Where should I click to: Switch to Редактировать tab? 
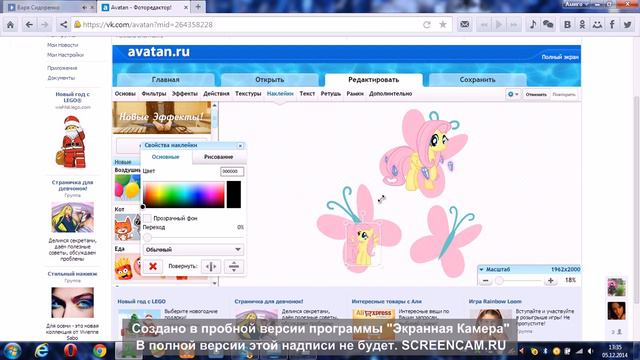(x=373, y=80)
